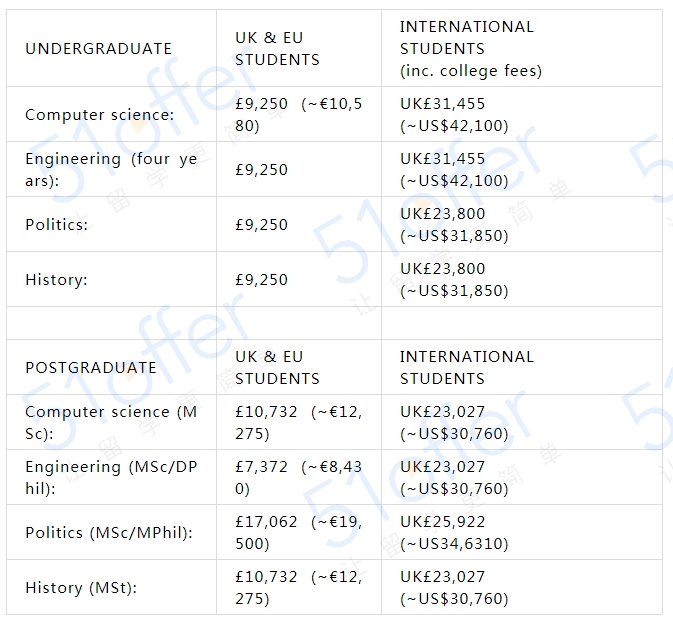Select the 'inc. college fees' international header

(470, 48)
